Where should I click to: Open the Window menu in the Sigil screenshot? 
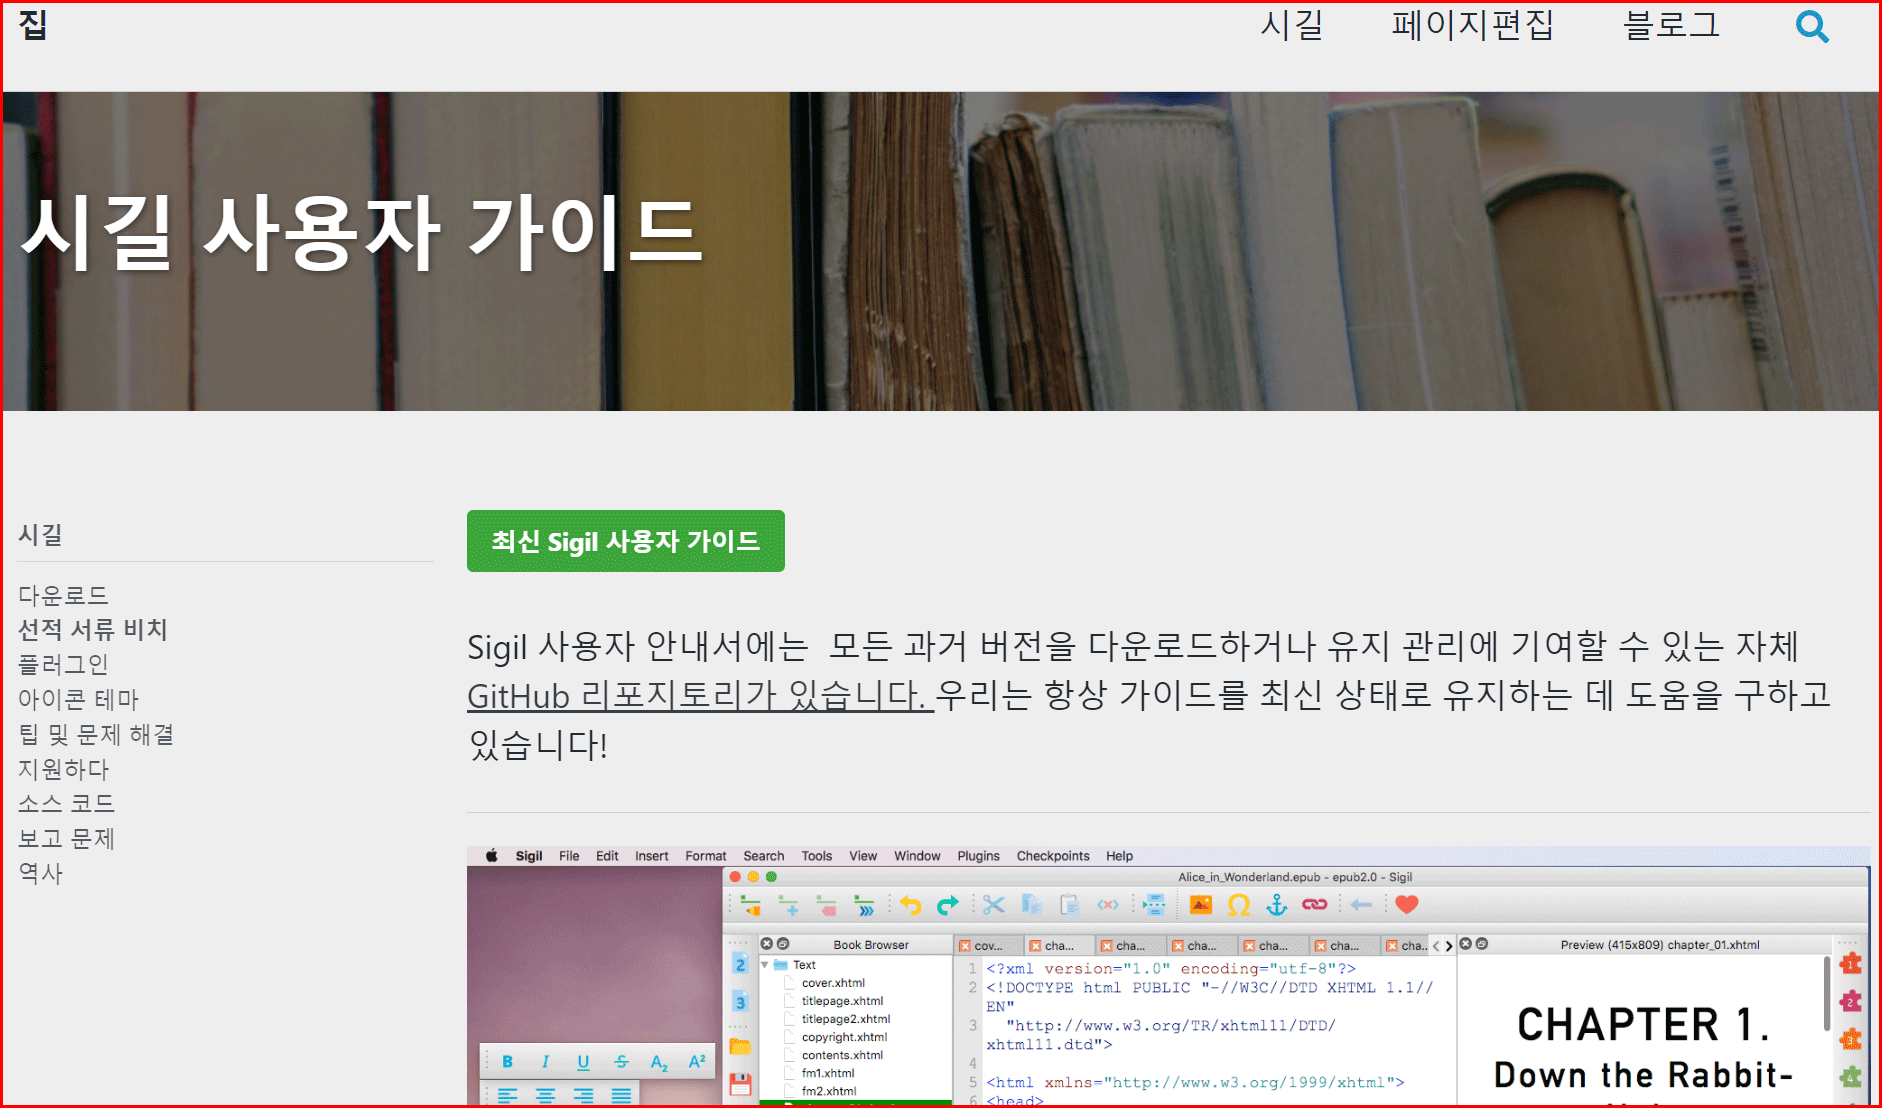coord(917,856)
